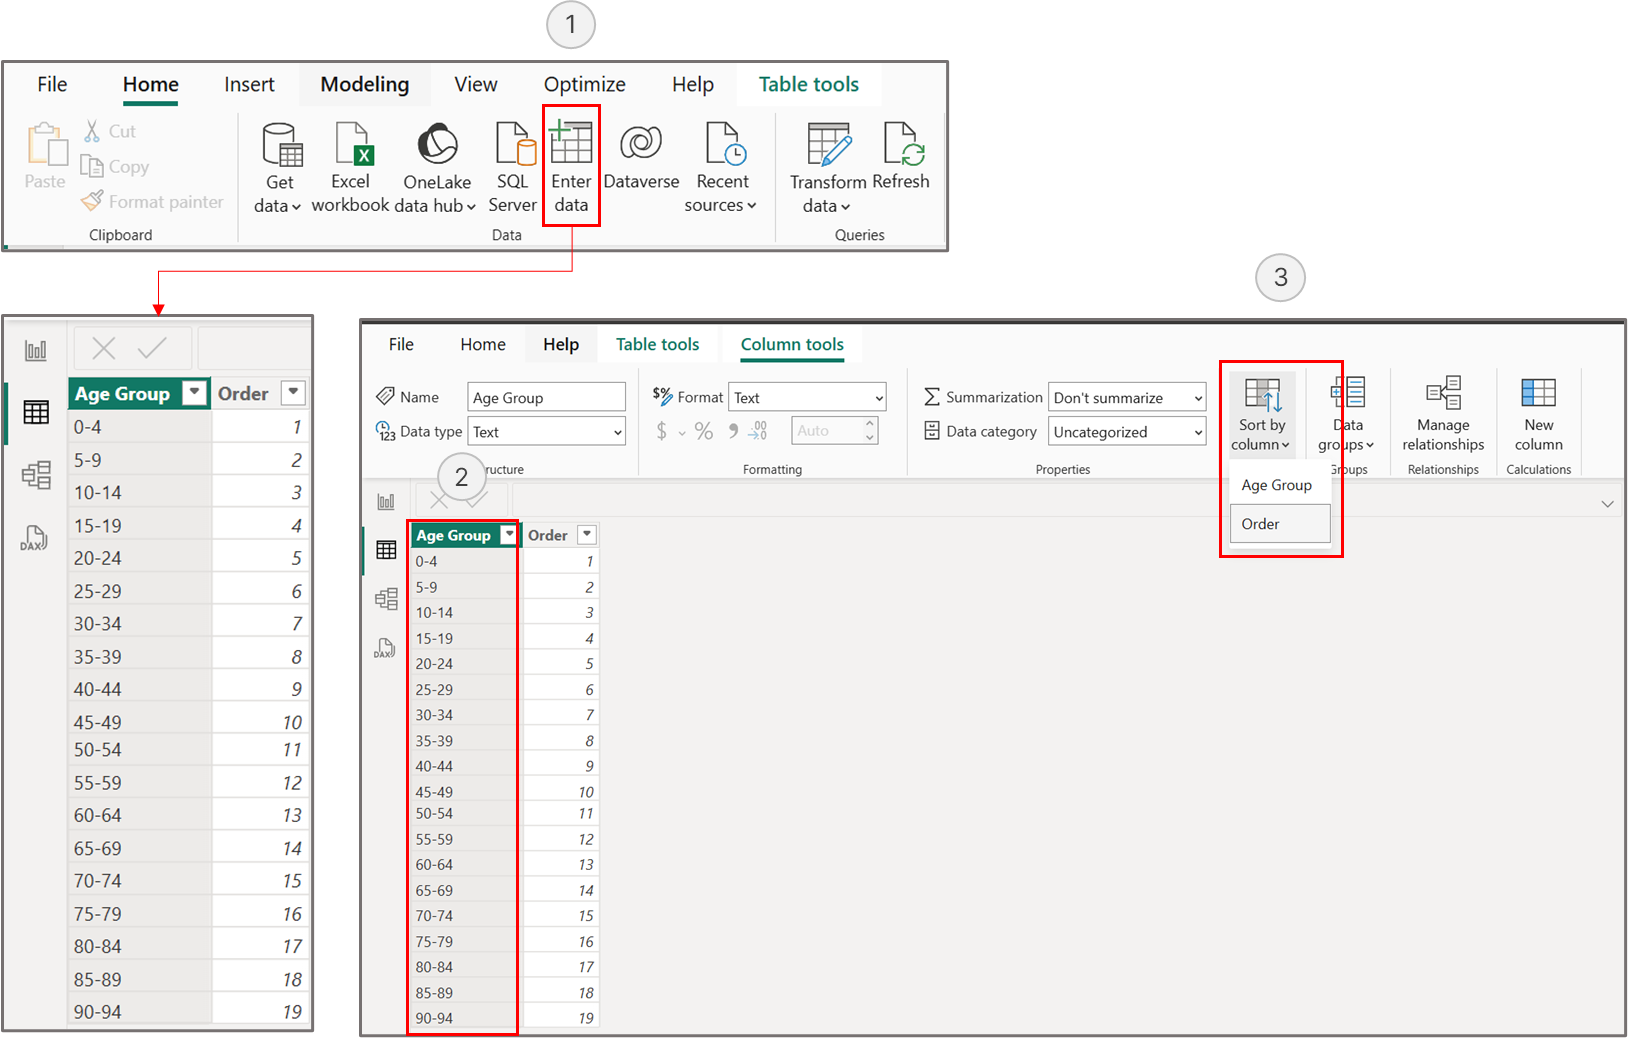This screenshot has height=1038, width=1628.
Task: Open the Column tools tab
Action: coord(791,344)
